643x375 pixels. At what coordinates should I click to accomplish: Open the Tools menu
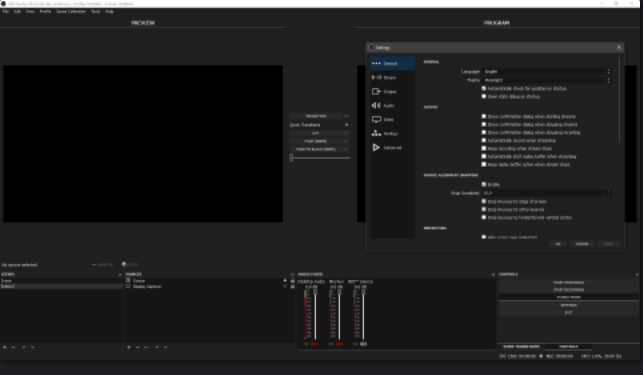coord(96,11)
